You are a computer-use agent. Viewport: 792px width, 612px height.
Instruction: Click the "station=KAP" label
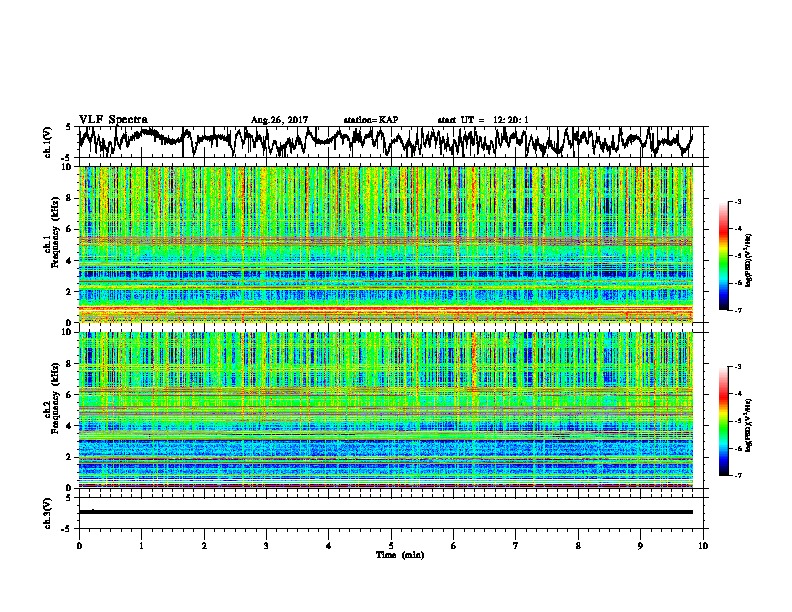coord(371,120)
